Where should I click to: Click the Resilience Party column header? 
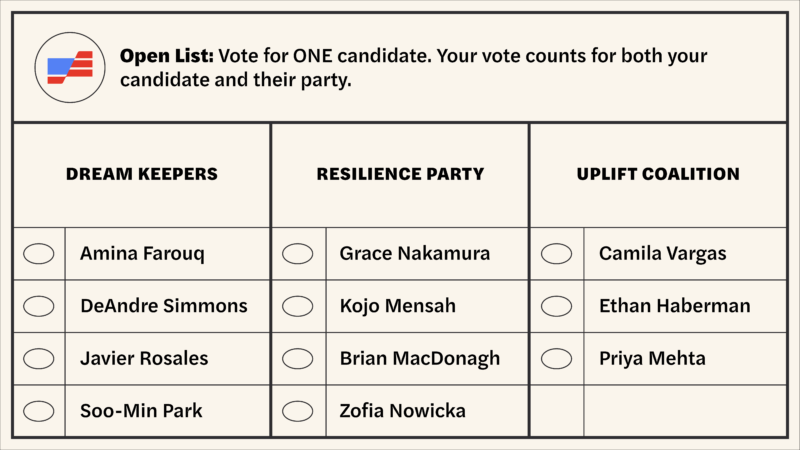coord(400,174)
